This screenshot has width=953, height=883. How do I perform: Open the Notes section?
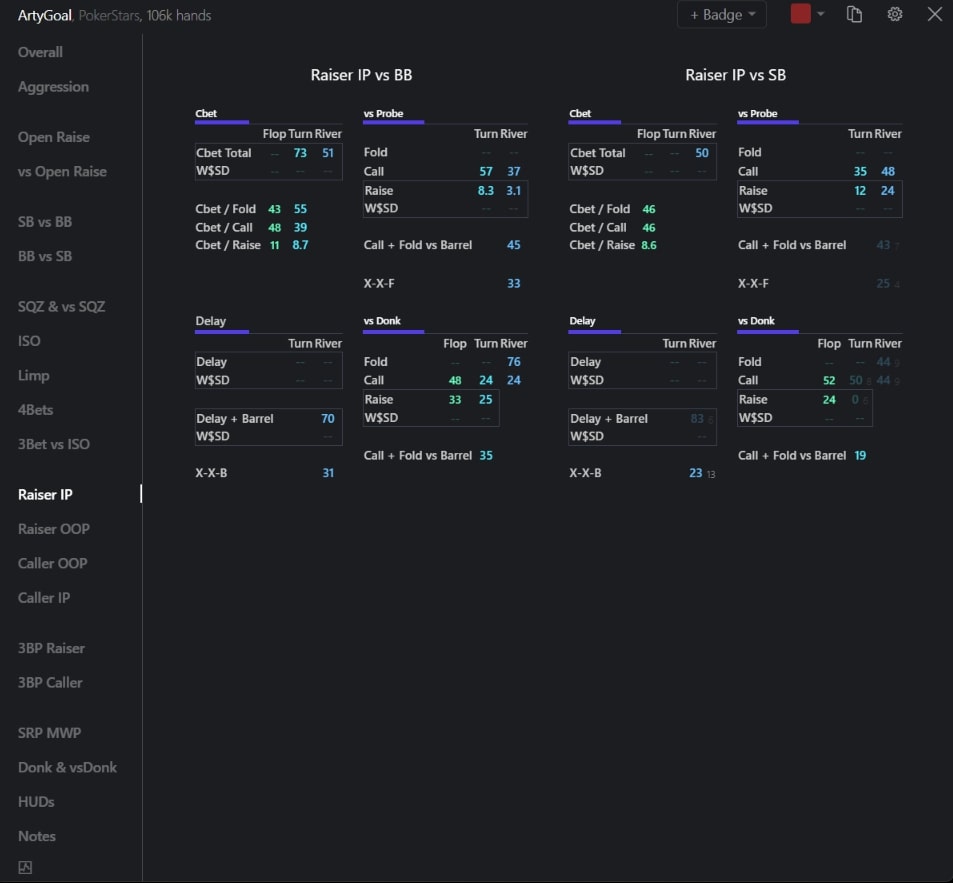(37, 836)
